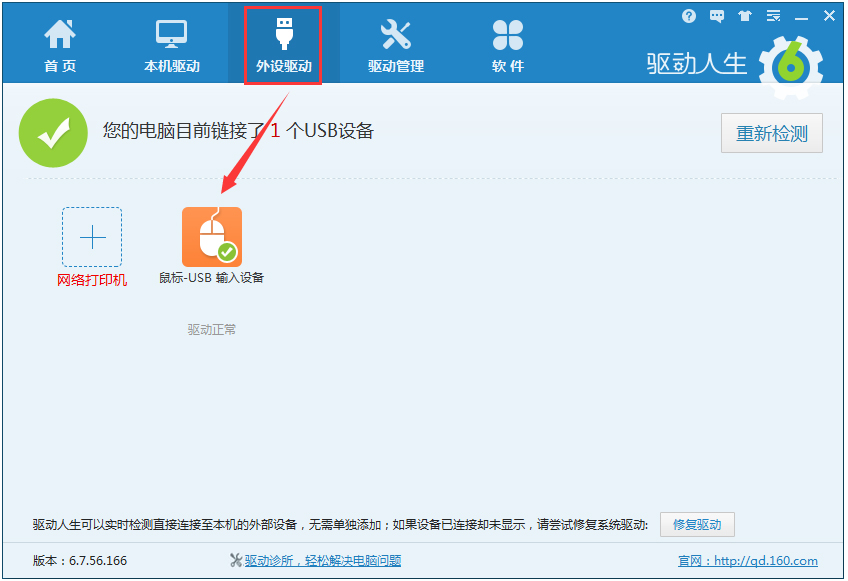Click the USB devices connected message
This screenshot has width=848, height=581.
click(x=238, y=131)
